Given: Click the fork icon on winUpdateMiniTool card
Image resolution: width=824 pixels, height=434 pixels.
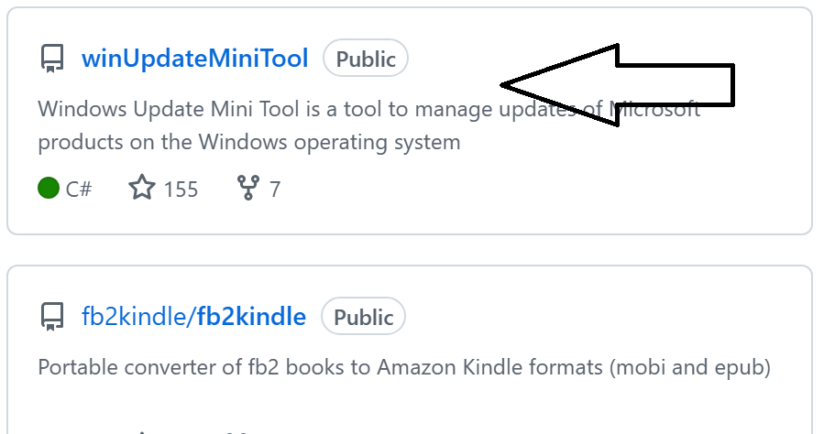Looking at the screenshot, I should tap(247, 188).
